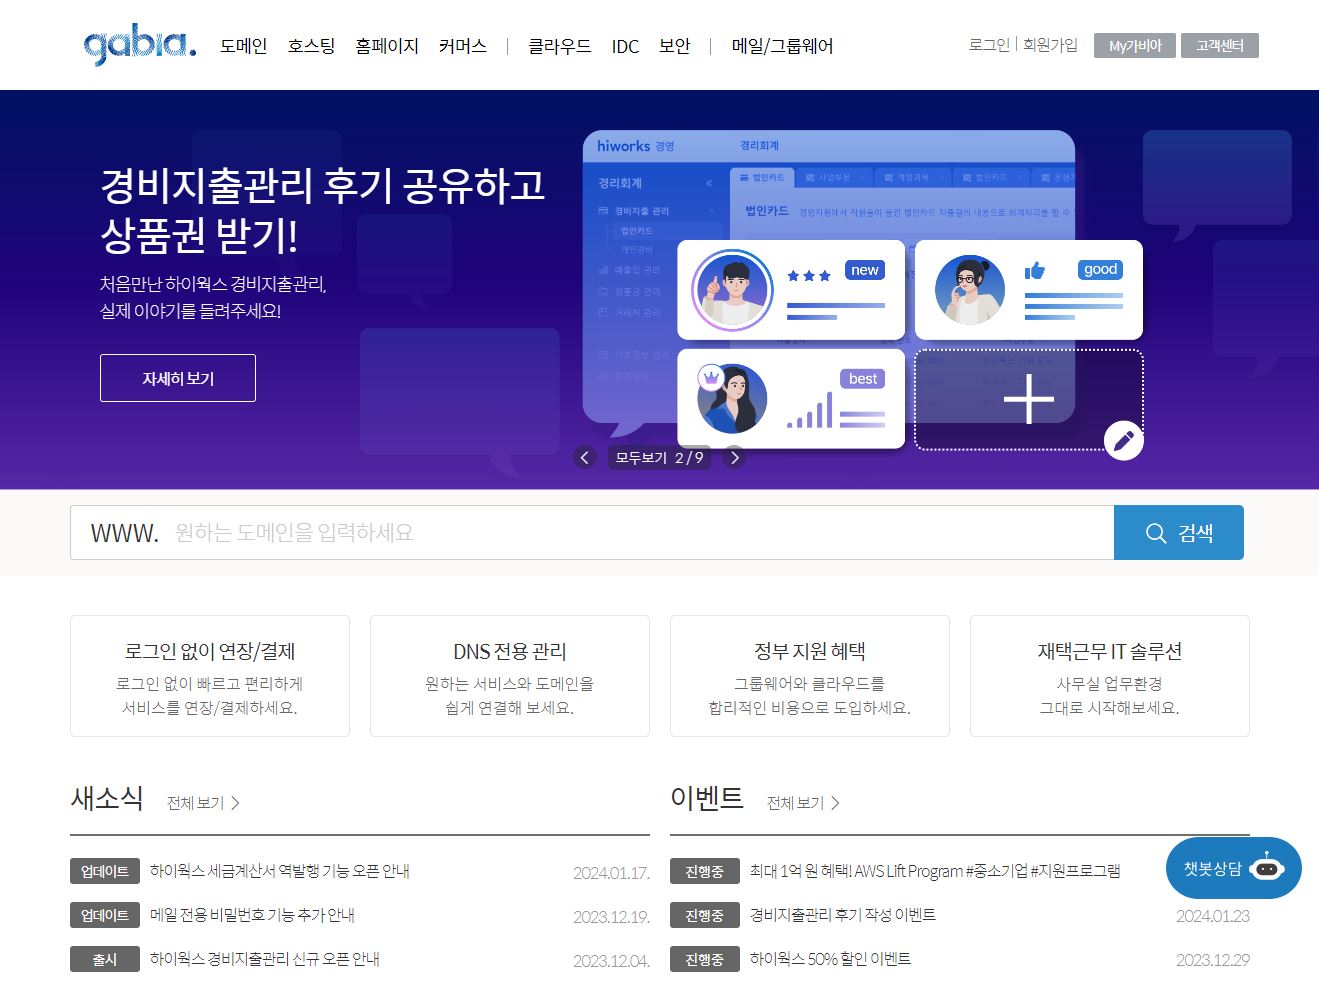Open 하이웍스 50% 할인 이벤트 link
Image resolution: width=1319 pixels, height=981 pixels.
830,959
